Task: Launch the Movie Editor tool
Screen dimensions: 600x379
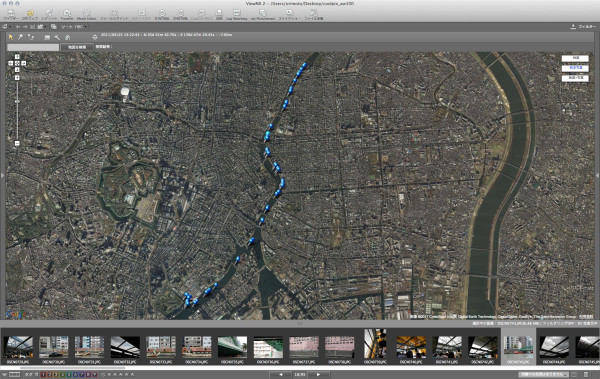Action: [x=86, y=15]
